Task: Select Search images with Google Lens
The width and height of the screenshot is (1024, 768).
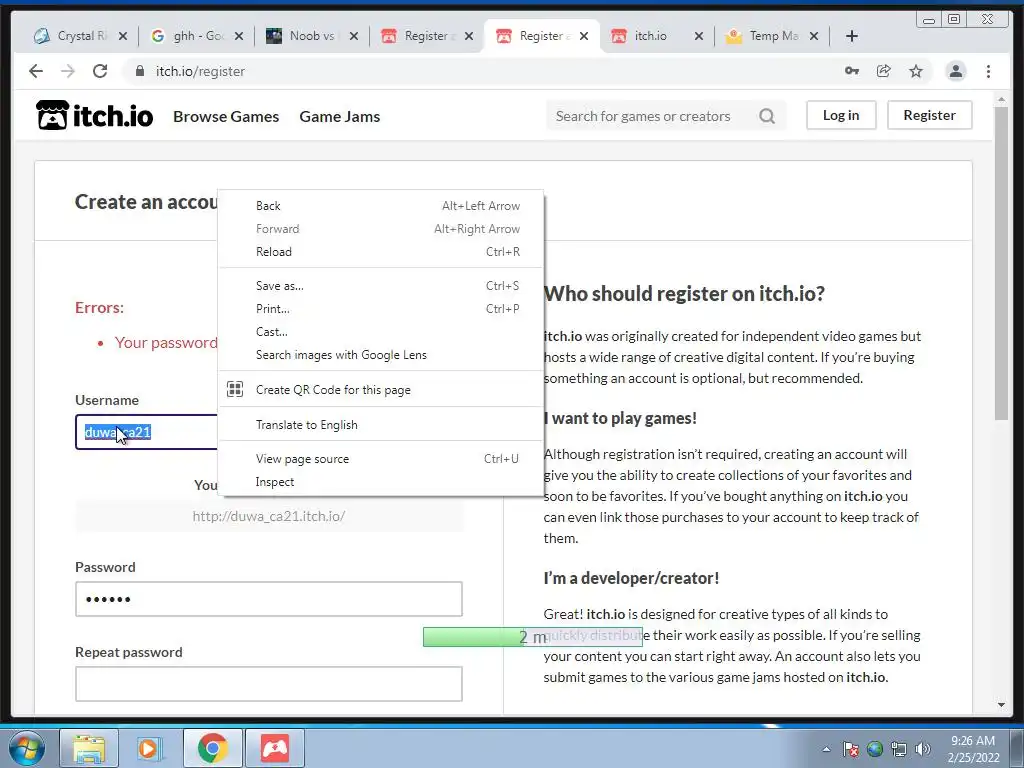Action: pos(381,355)
